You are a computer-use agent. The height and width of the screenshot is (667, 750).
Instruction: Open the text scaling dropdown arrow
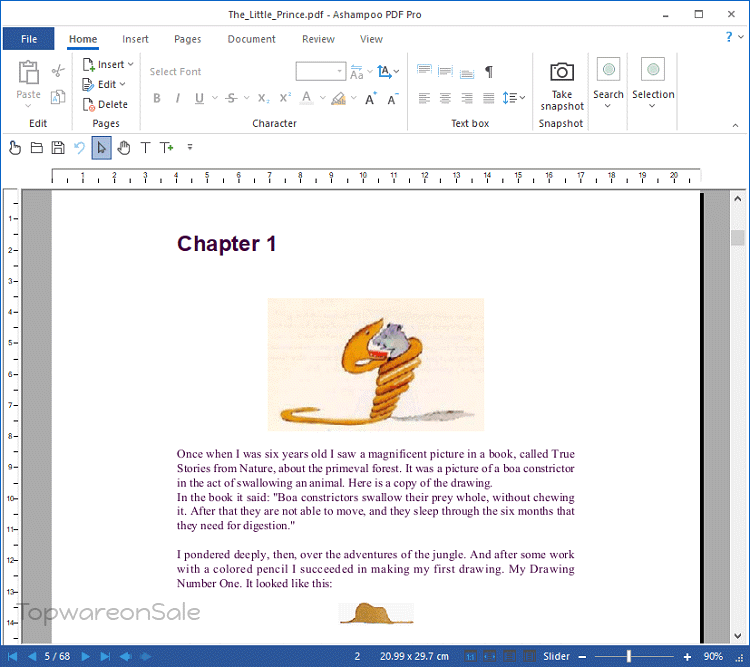tap(397, 72)
